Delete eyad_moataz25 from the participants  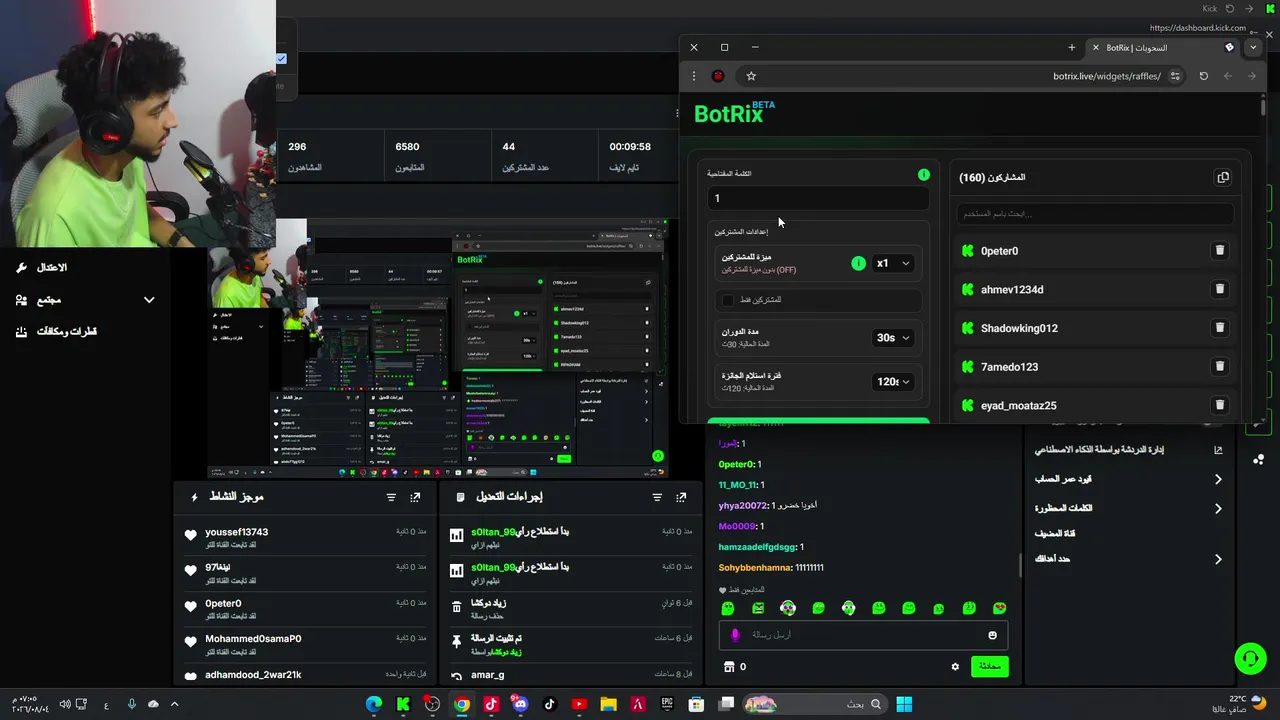pyautogui.click(x=1220, y=405)
